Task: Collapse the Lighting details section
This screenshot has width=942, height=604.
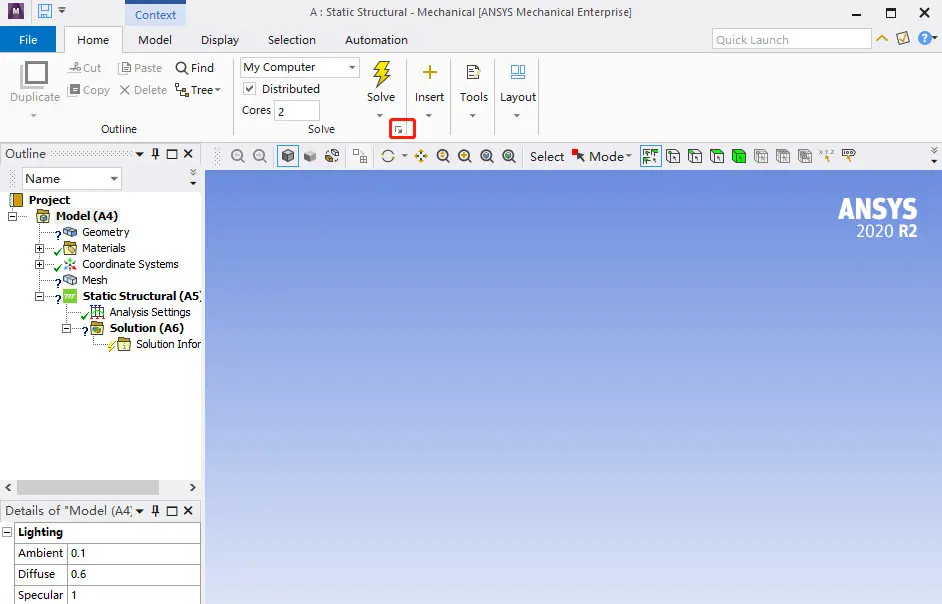Action: 7,532
